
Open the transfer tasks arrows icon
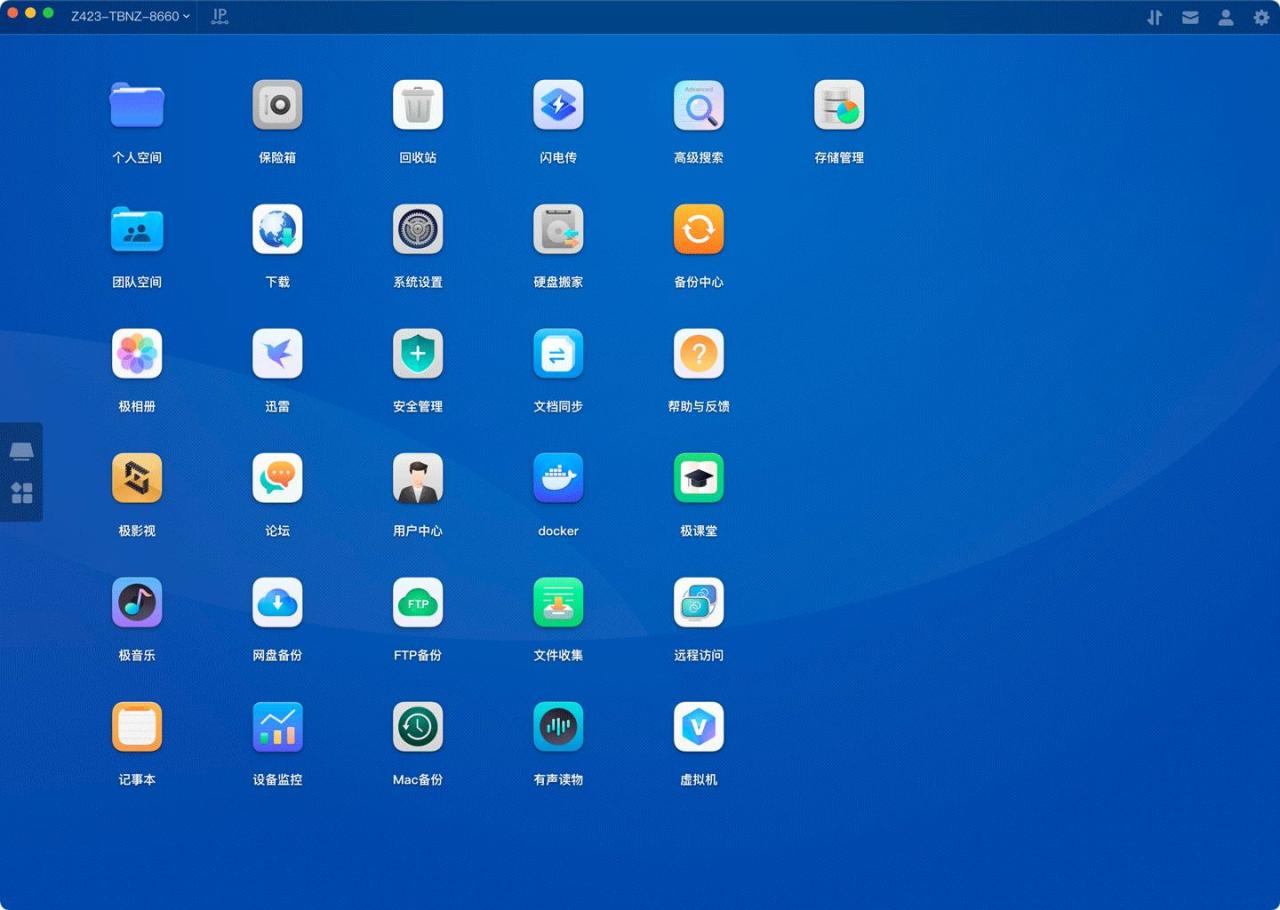(1154, 17)
